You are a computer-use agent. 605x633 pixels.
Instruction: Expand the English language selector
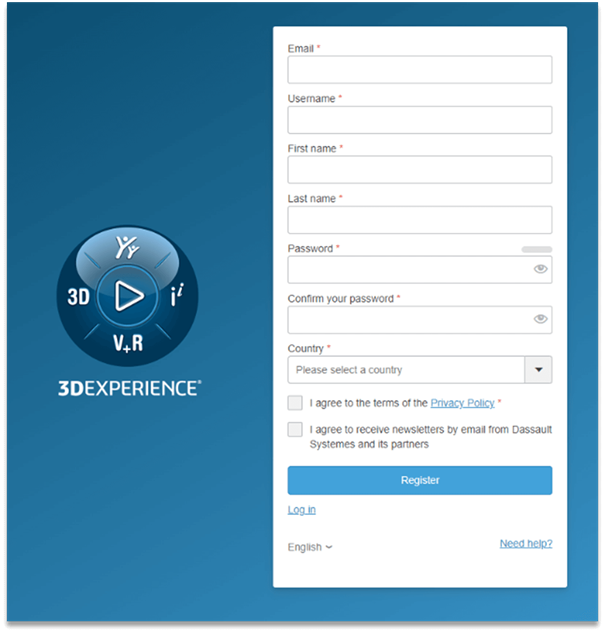[x=310, y=547]
